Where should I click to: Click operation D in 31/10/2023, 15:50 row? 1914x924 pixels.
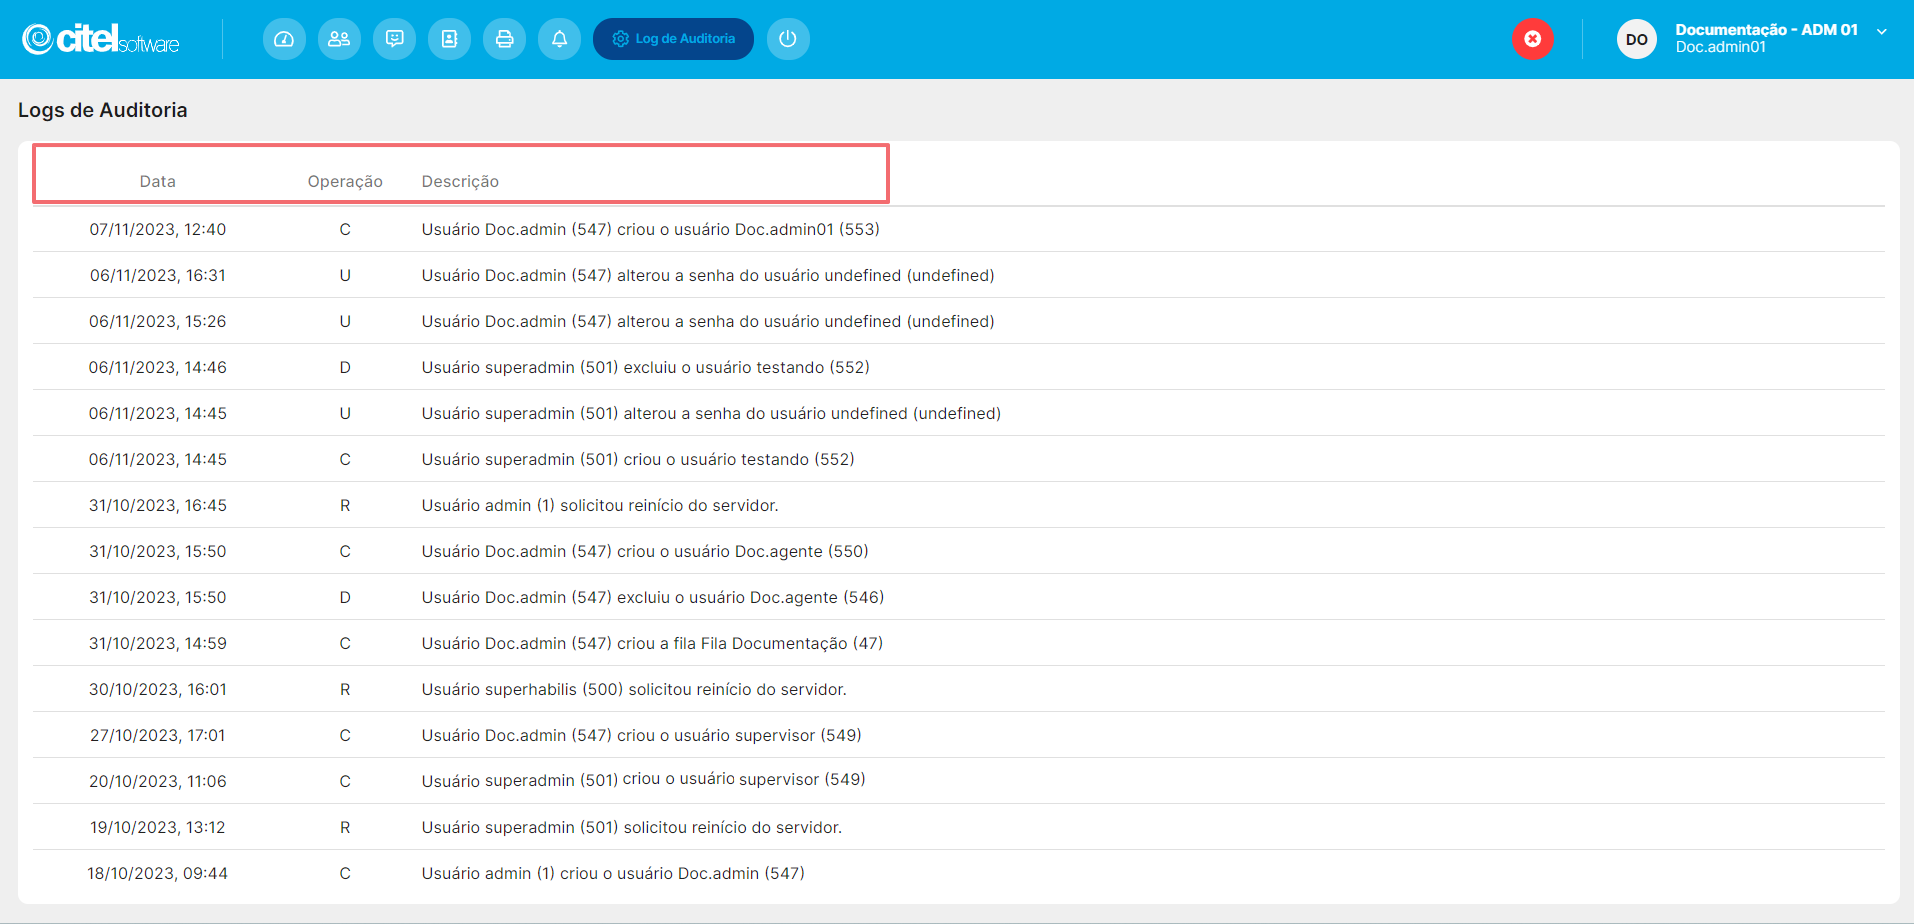345,597
